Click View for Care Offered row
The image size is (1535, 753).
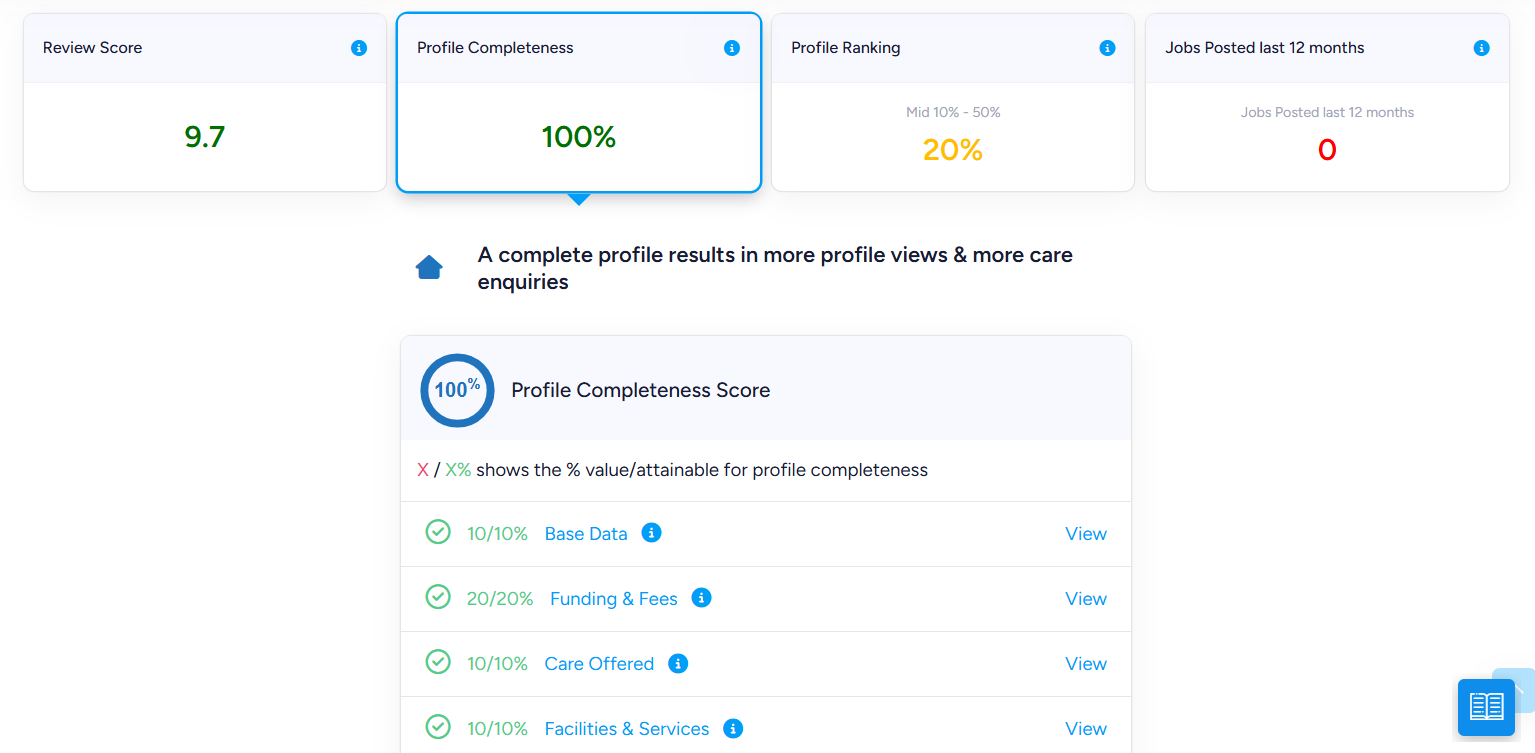[1086, 664]
